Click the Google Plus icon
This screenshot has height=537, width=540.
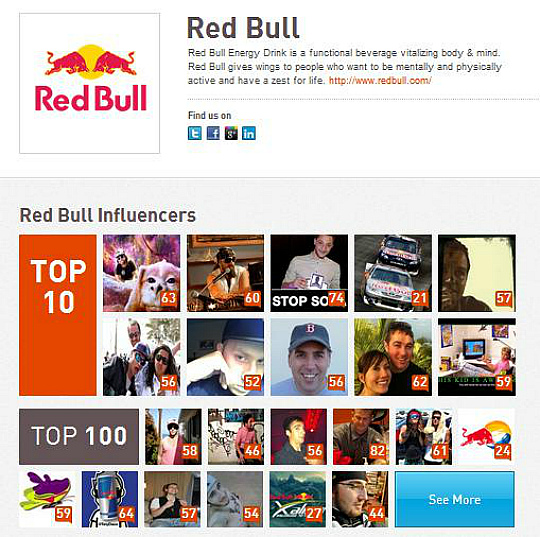coord(231,133)
